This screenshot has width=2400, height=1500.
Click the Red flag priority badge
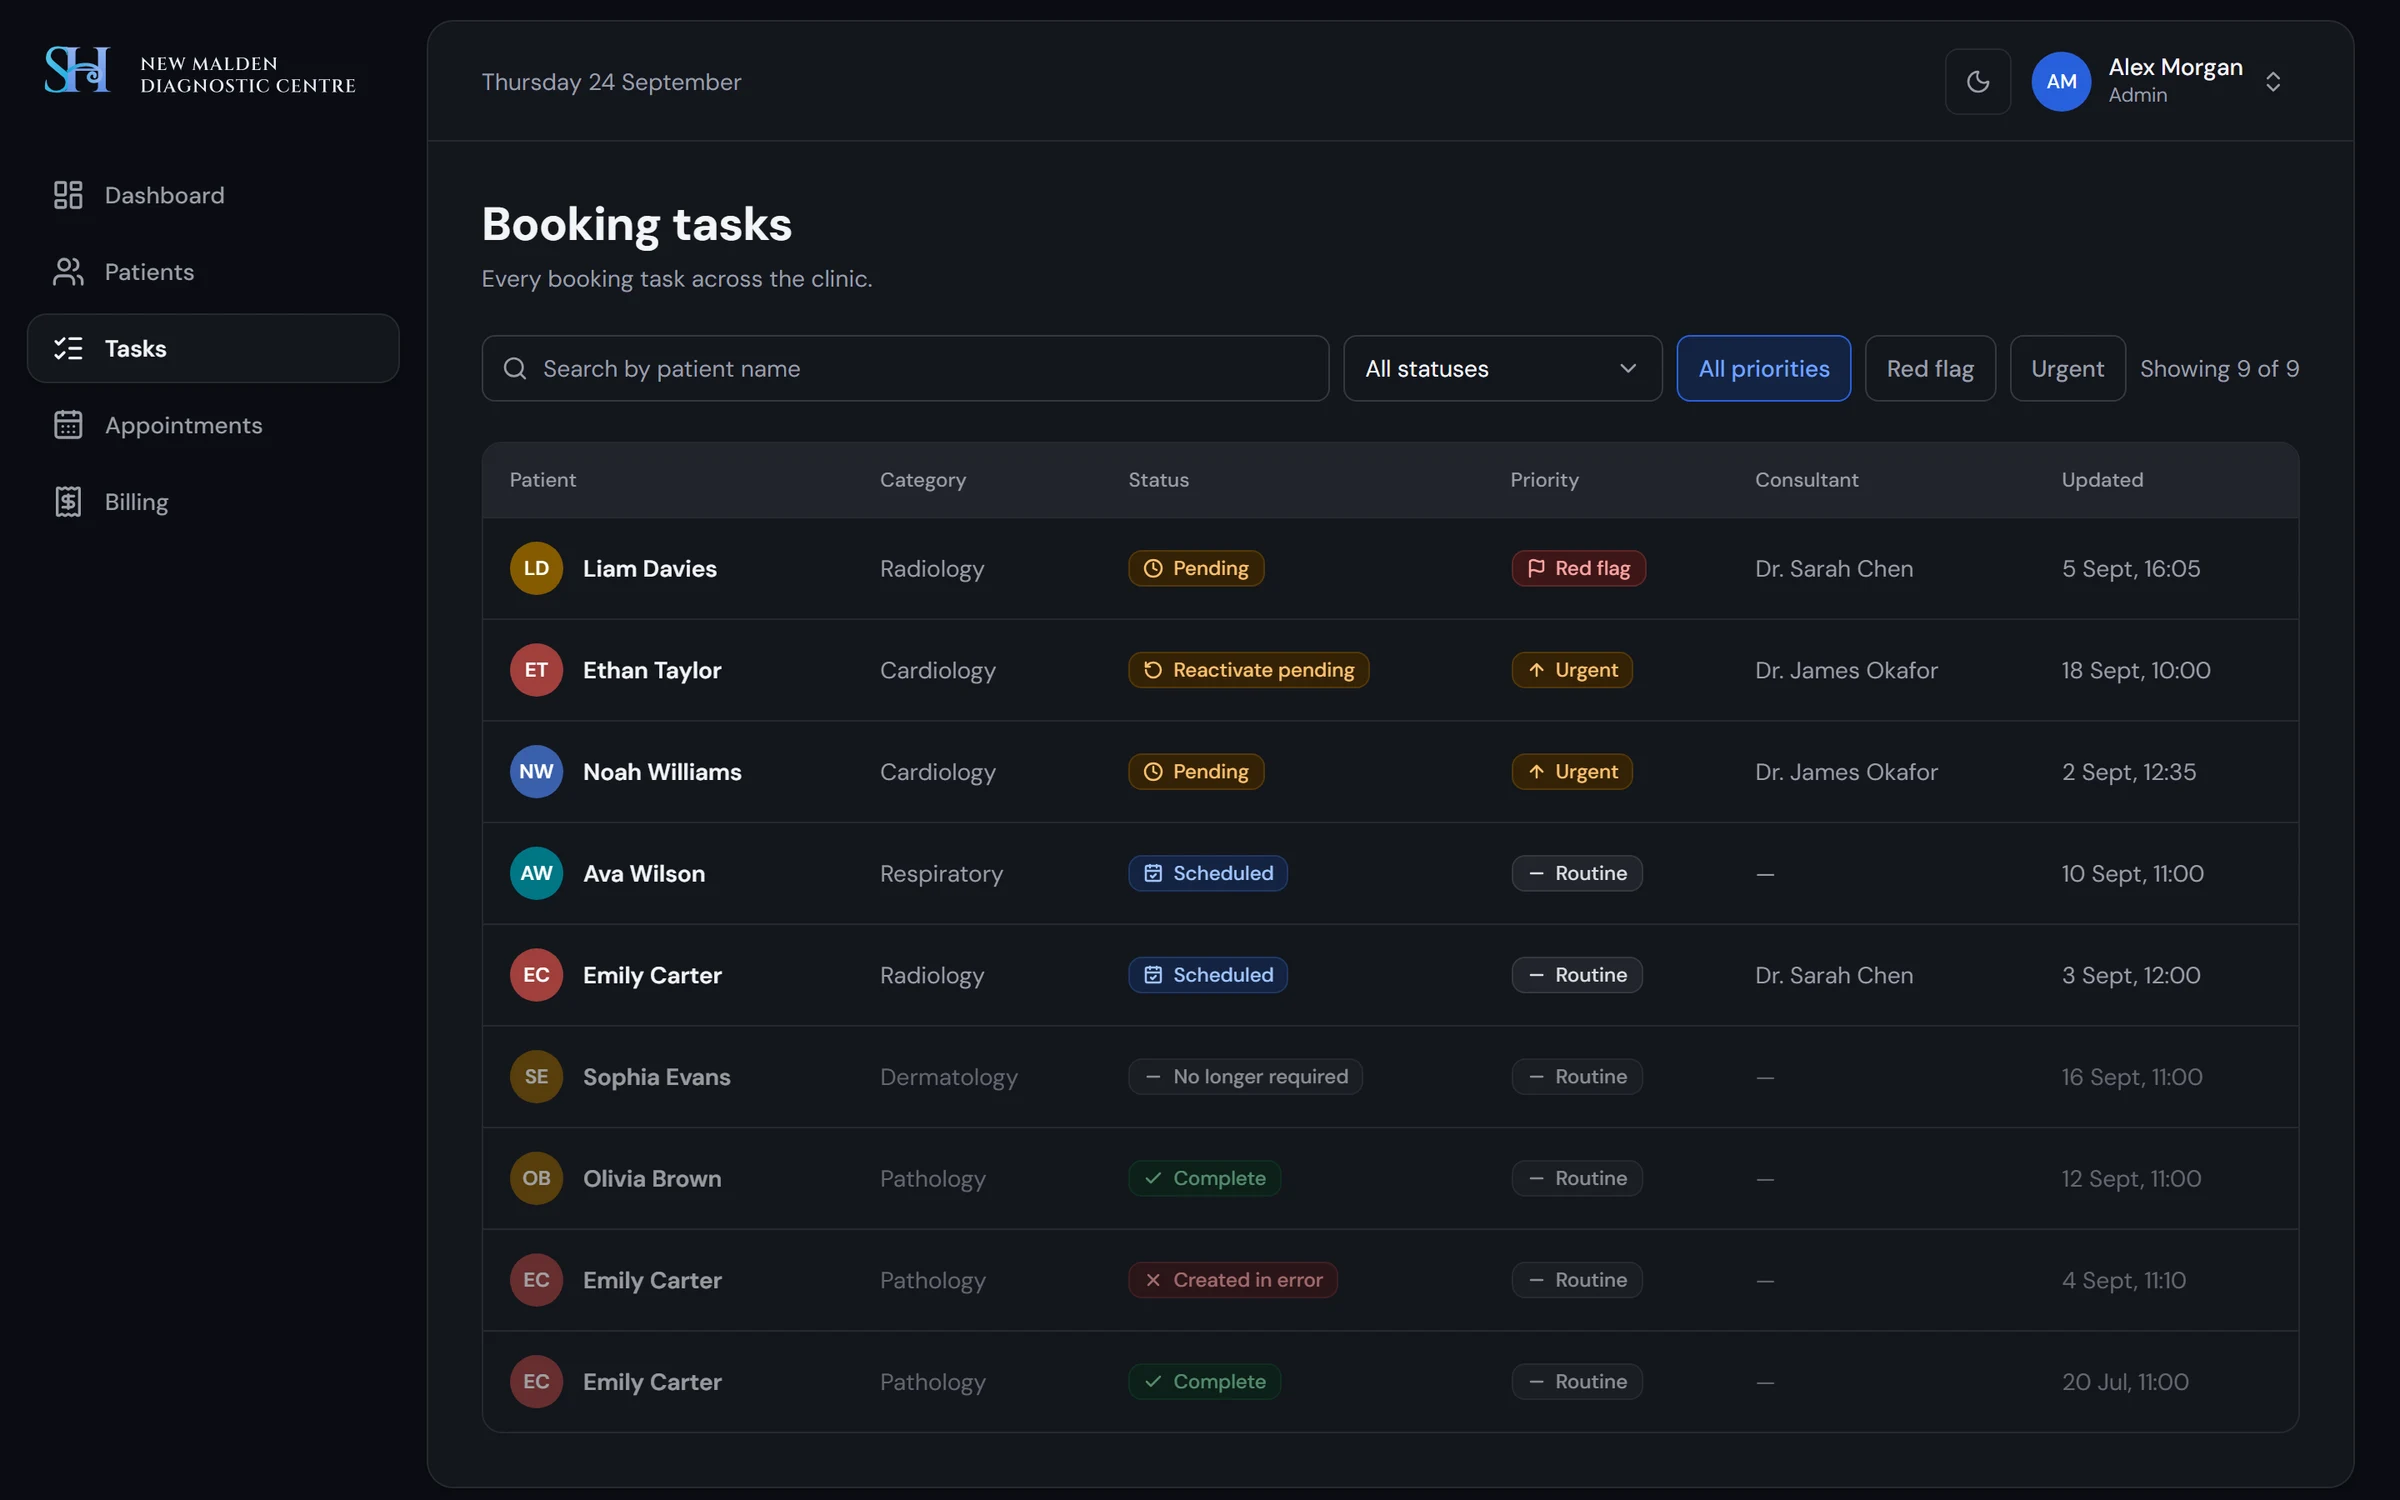1578,569
